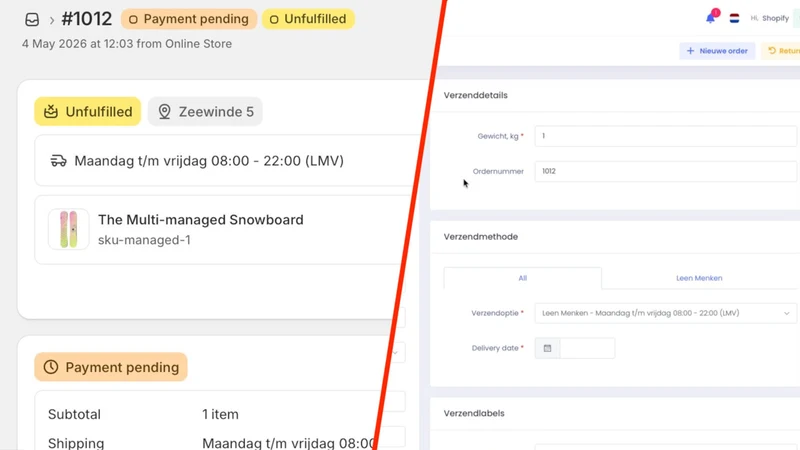
Task: Select the All shipping method tab
Action: tap(522, 278)
